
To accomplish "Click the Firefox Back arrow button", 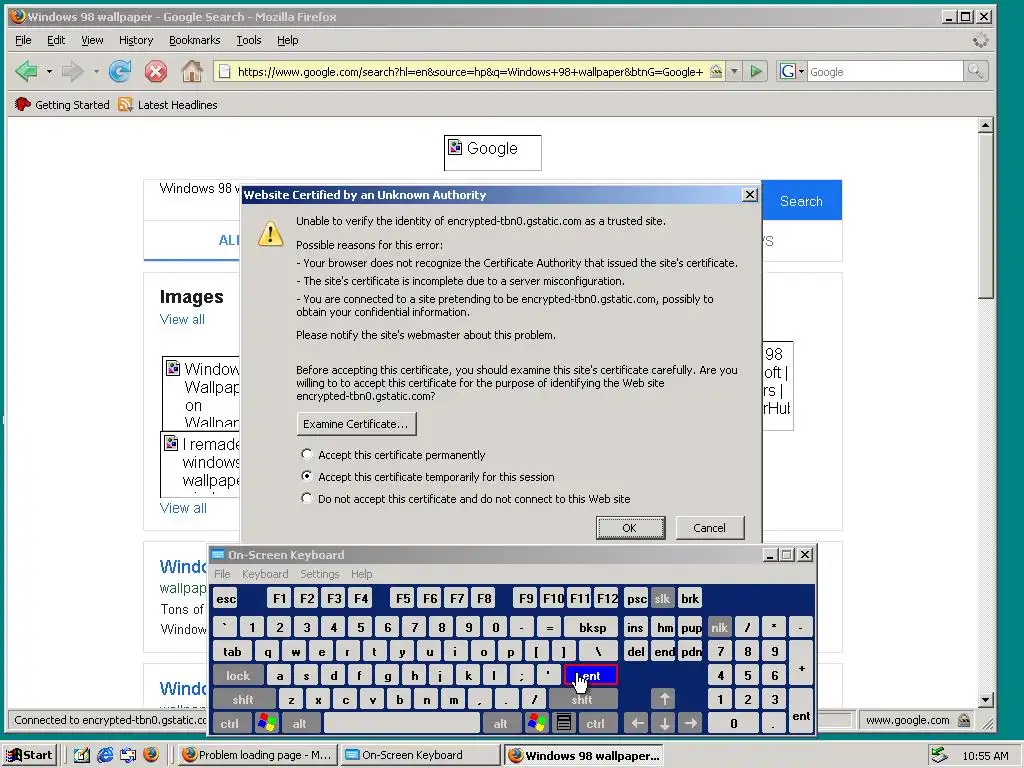I will (x=26, y=71).
